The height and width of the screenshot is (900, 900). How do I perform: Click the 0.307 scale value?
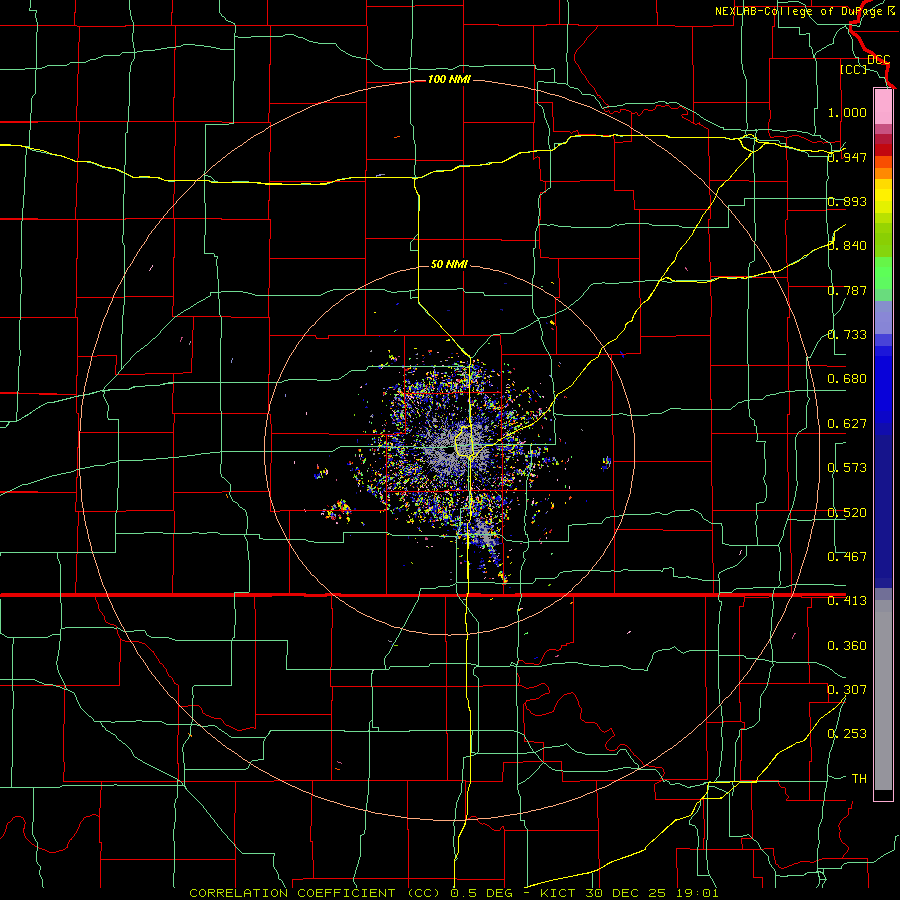point(847,690)
